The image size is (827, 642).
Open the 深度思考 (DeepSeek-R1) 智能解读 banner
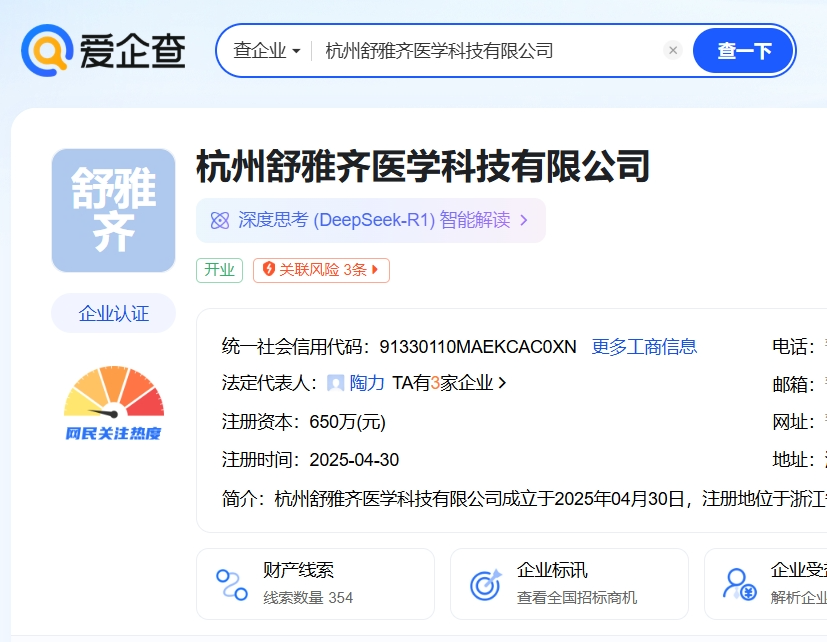(371, 221)
